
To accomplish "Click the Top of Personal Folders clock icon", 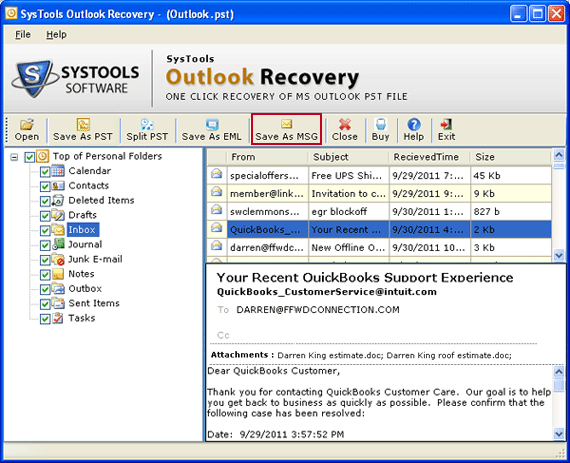I will coord(43,156).
